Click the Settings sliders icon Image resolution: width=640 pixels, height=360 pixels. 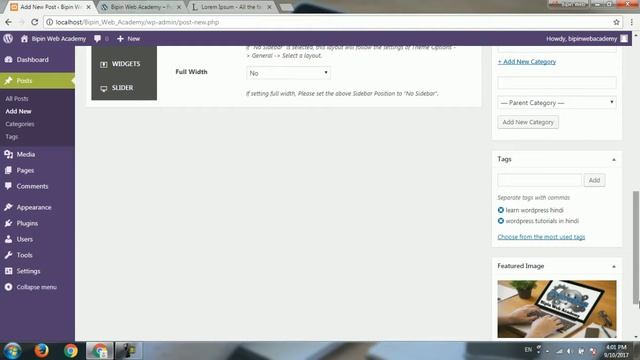pyautogui.click(x=9, y=271)
